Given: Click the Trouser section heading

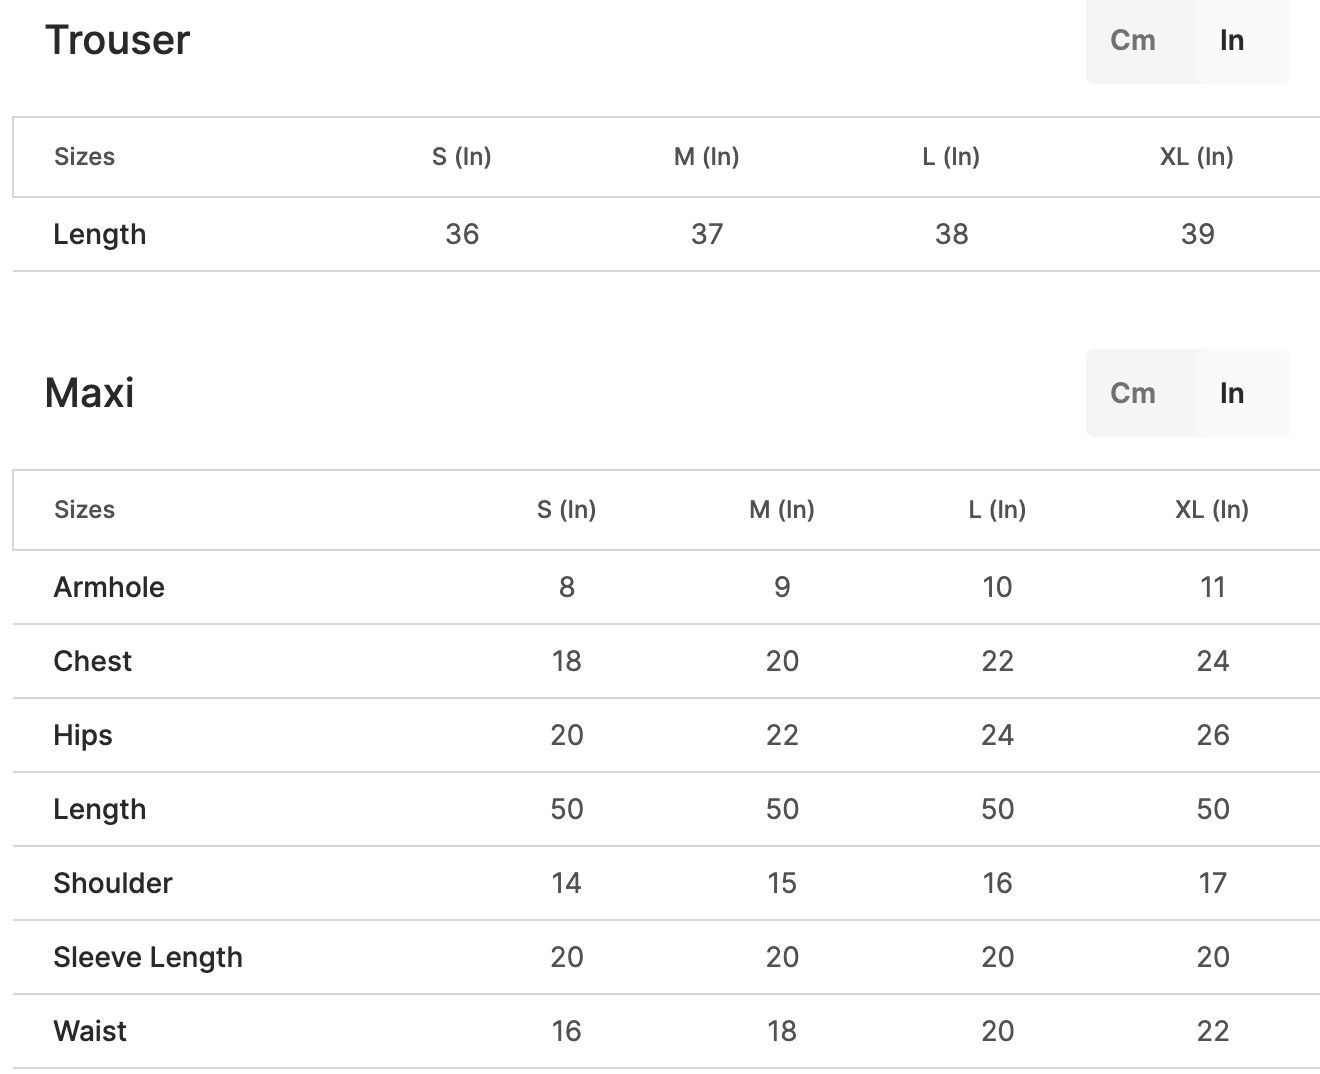Looking at the screenshot, I should coord(117,40).
